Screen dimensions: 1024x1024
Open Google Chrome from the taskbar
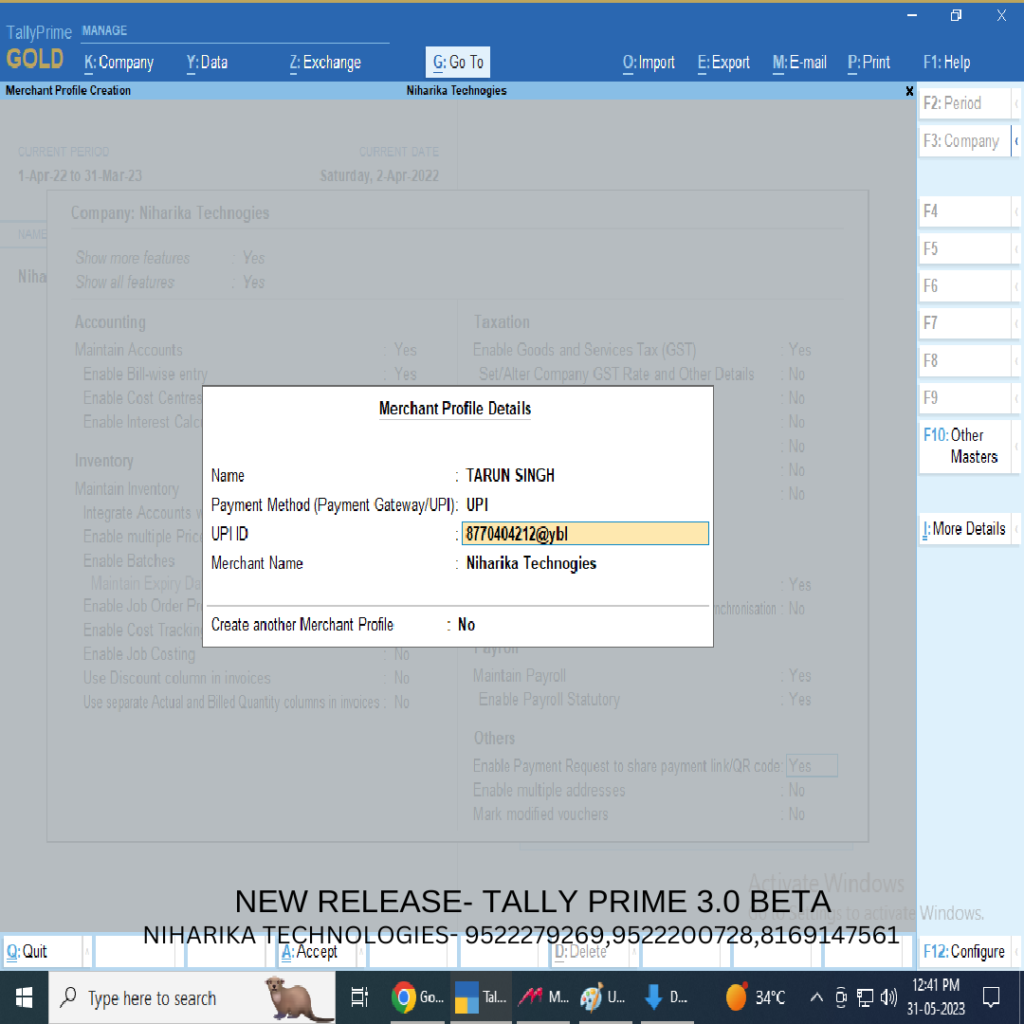(418, 997)
